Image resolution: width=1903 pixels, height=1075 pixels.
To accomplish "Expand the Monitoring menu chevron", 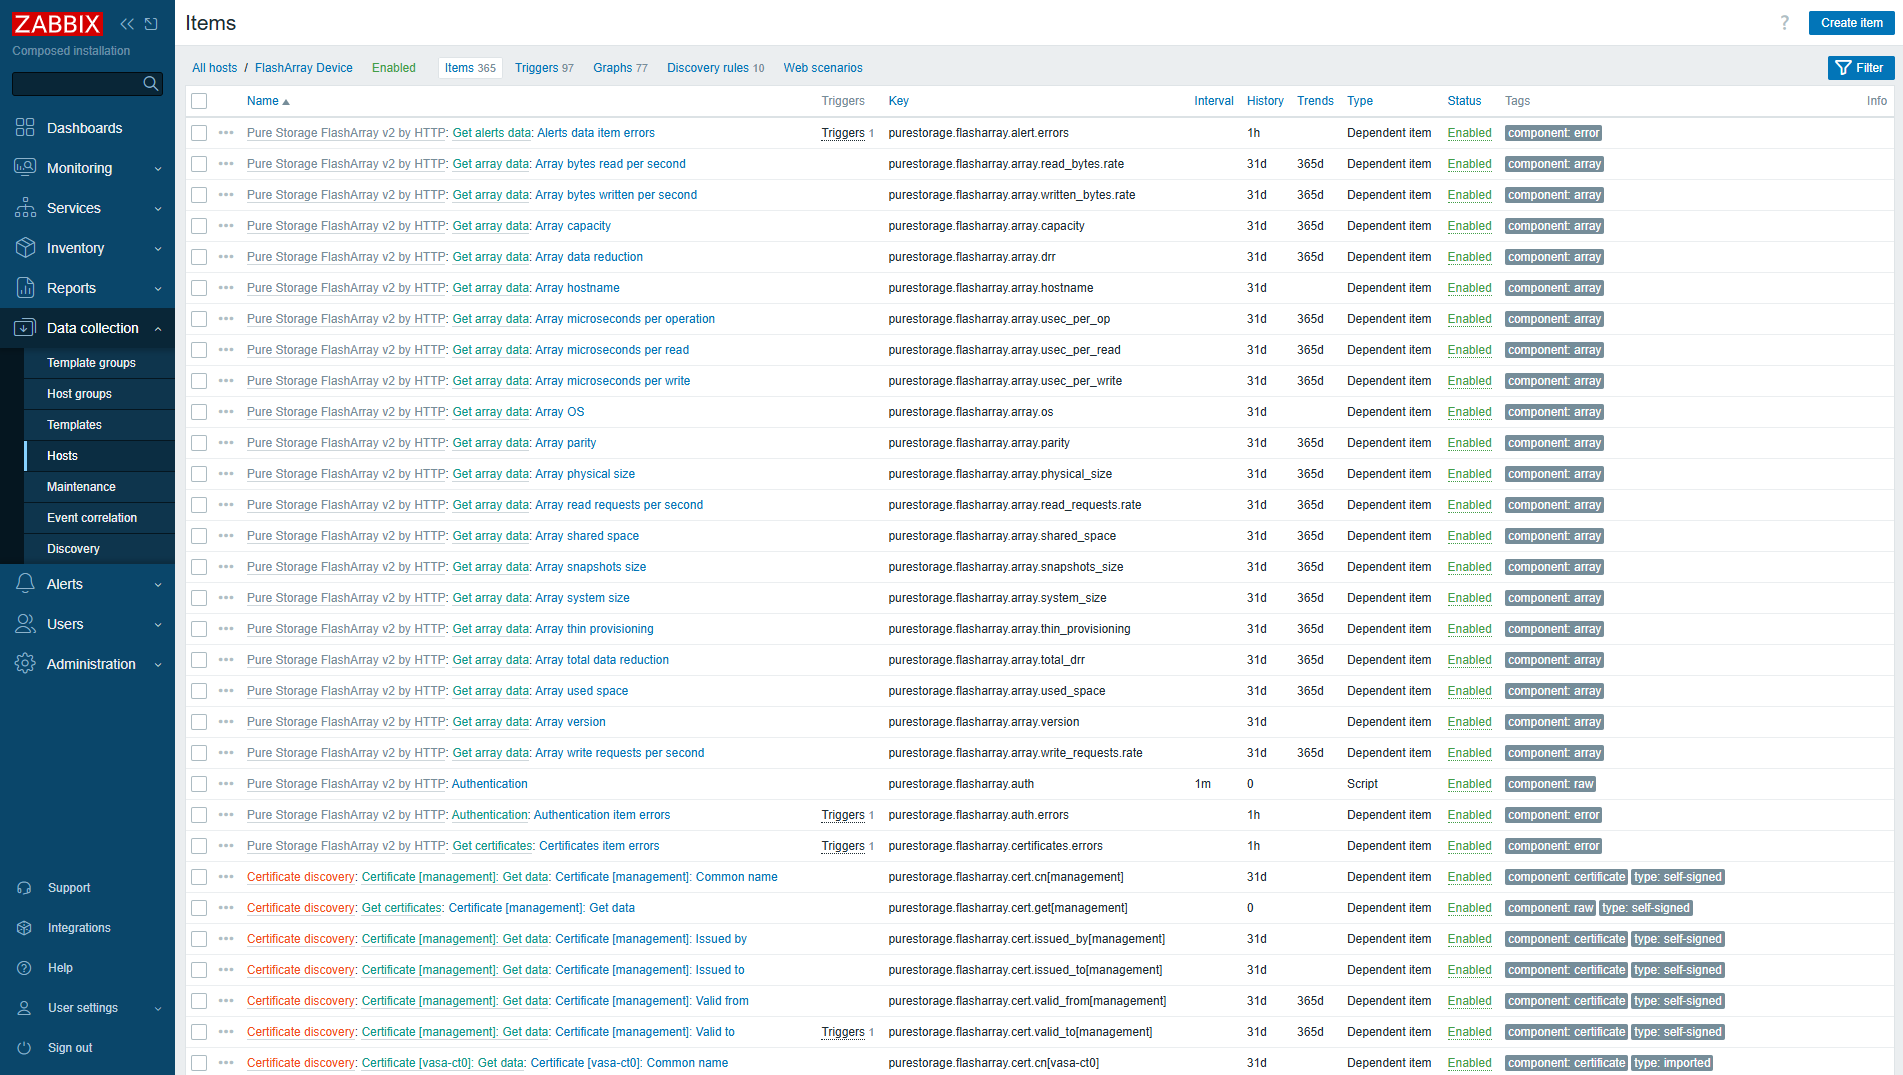I will coord(158,169).
